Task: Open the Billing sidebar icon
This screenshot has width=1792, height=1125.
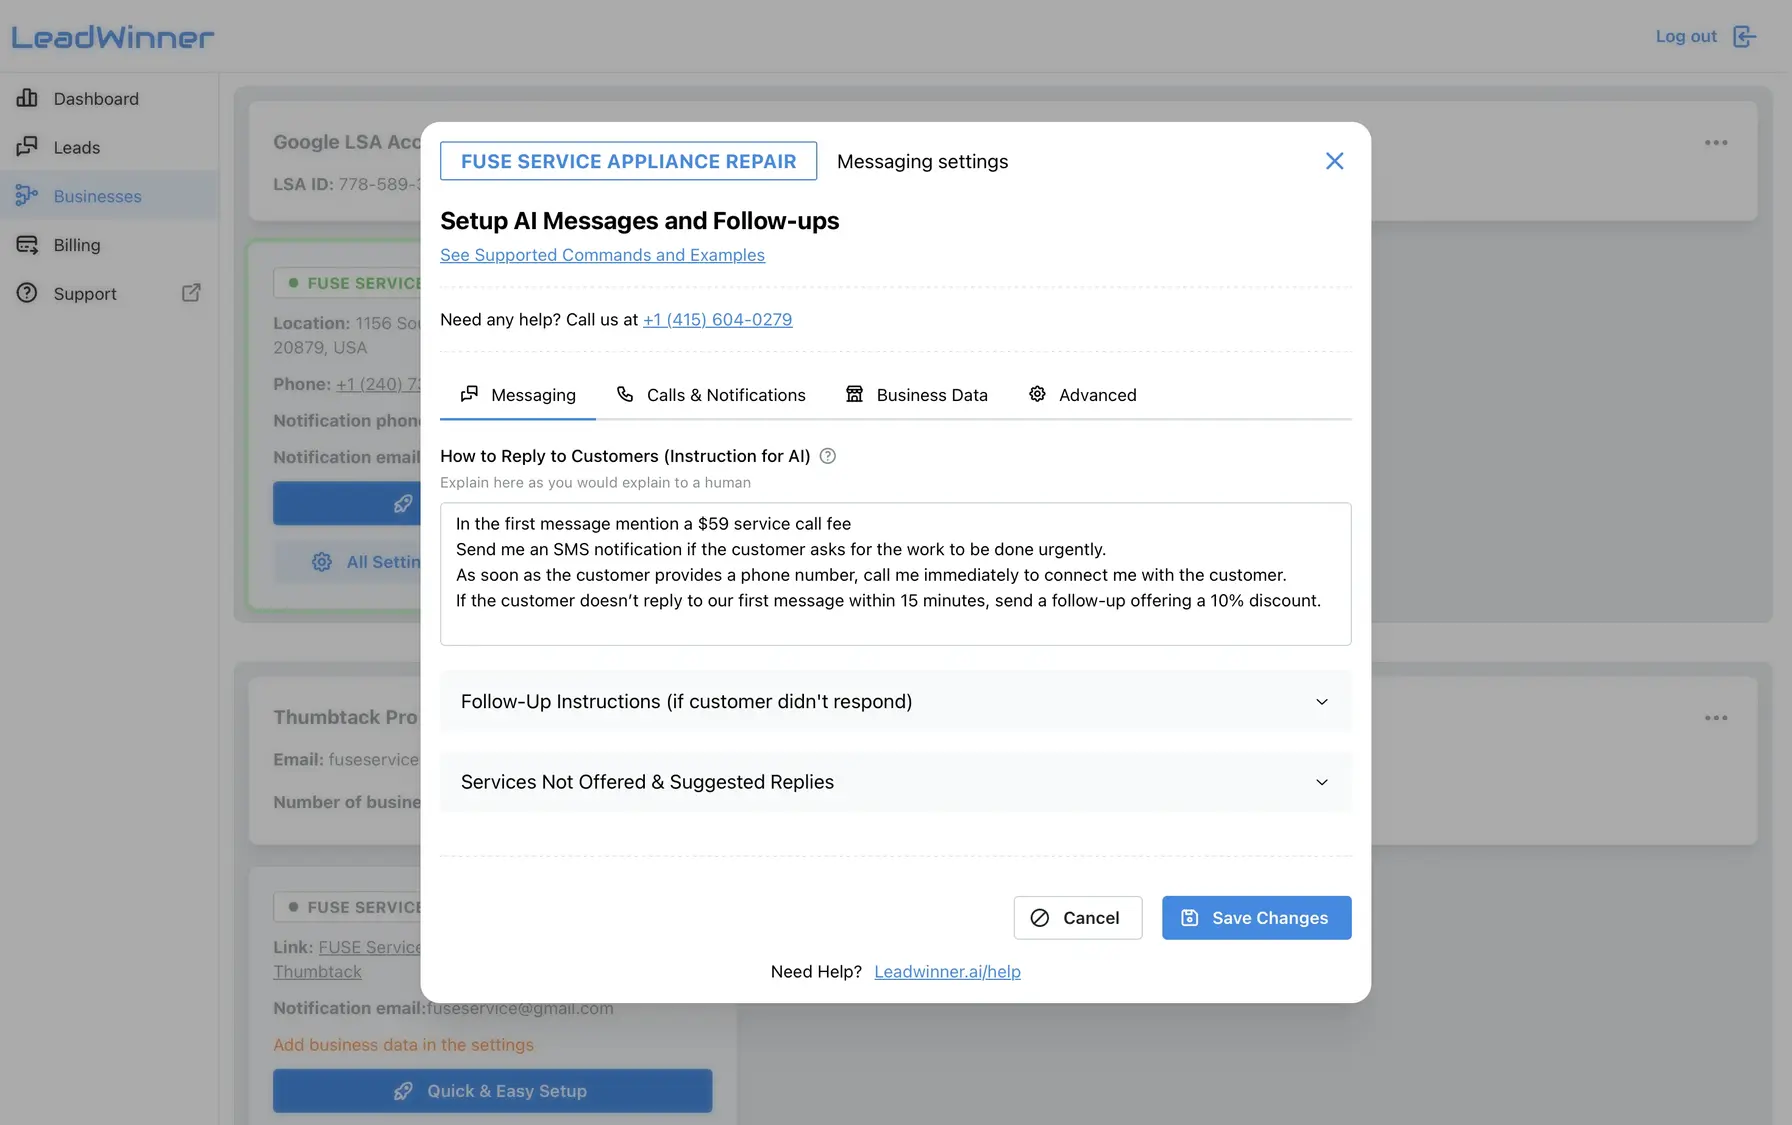Action: (29, 244)
